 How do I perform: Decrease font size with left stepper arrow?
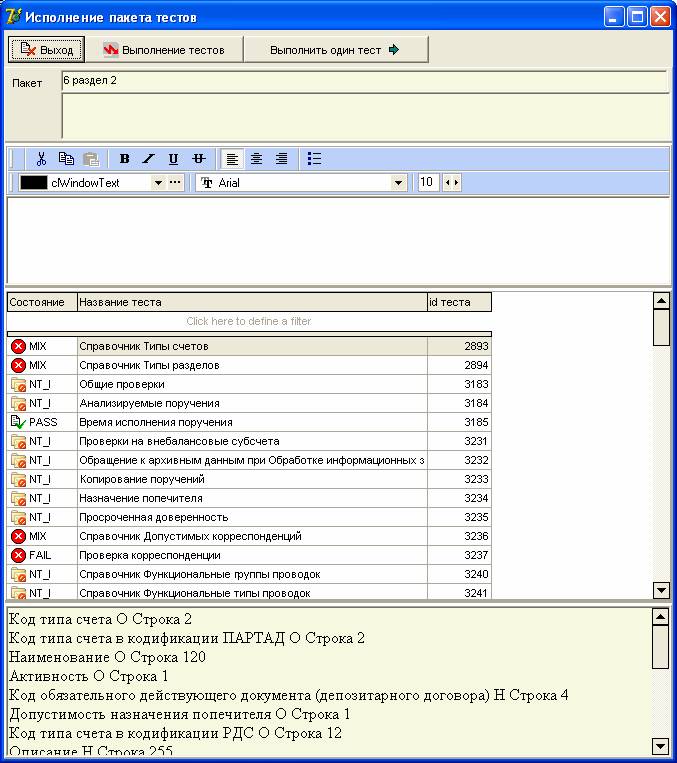pos(447,183)
